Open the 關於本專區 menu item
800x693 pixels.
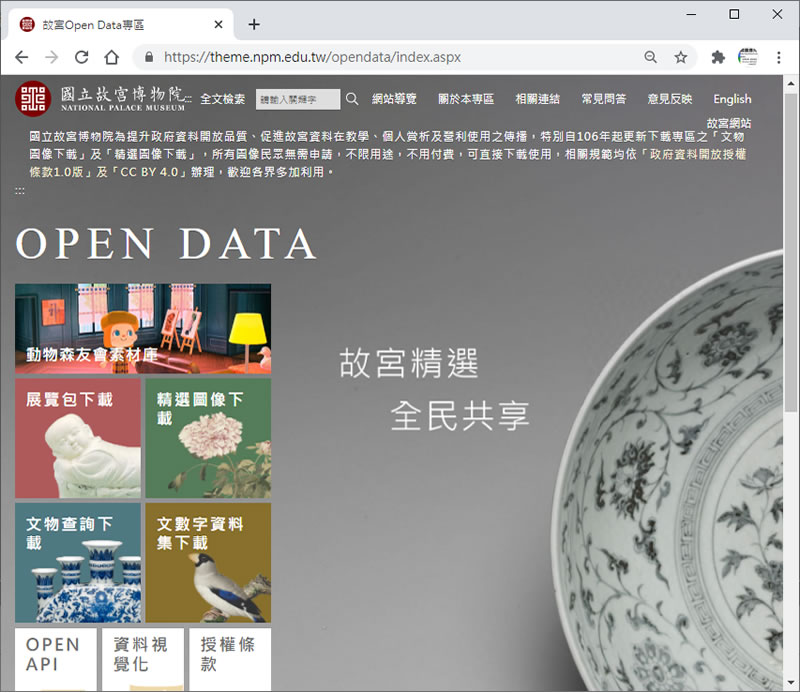[x=466, y=99]
